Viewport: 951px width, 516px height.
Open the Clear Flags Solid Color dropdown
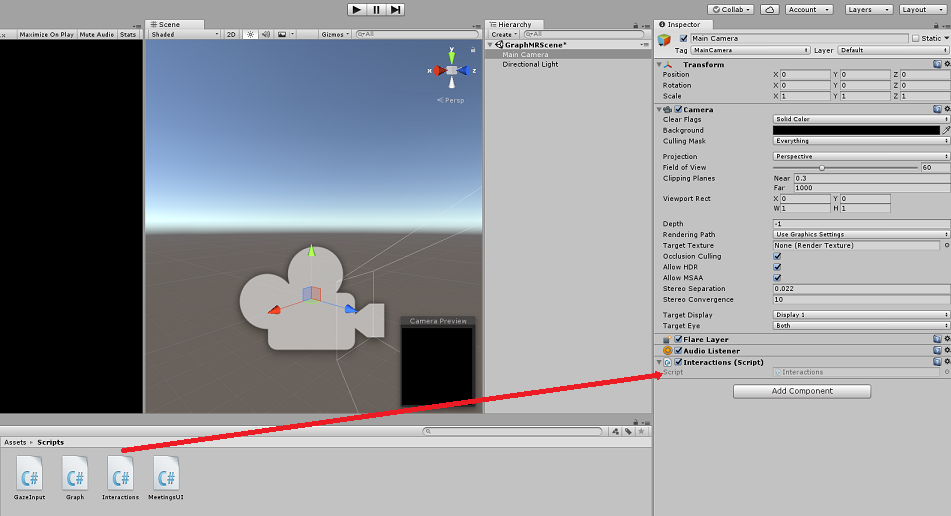click(861, 119)
